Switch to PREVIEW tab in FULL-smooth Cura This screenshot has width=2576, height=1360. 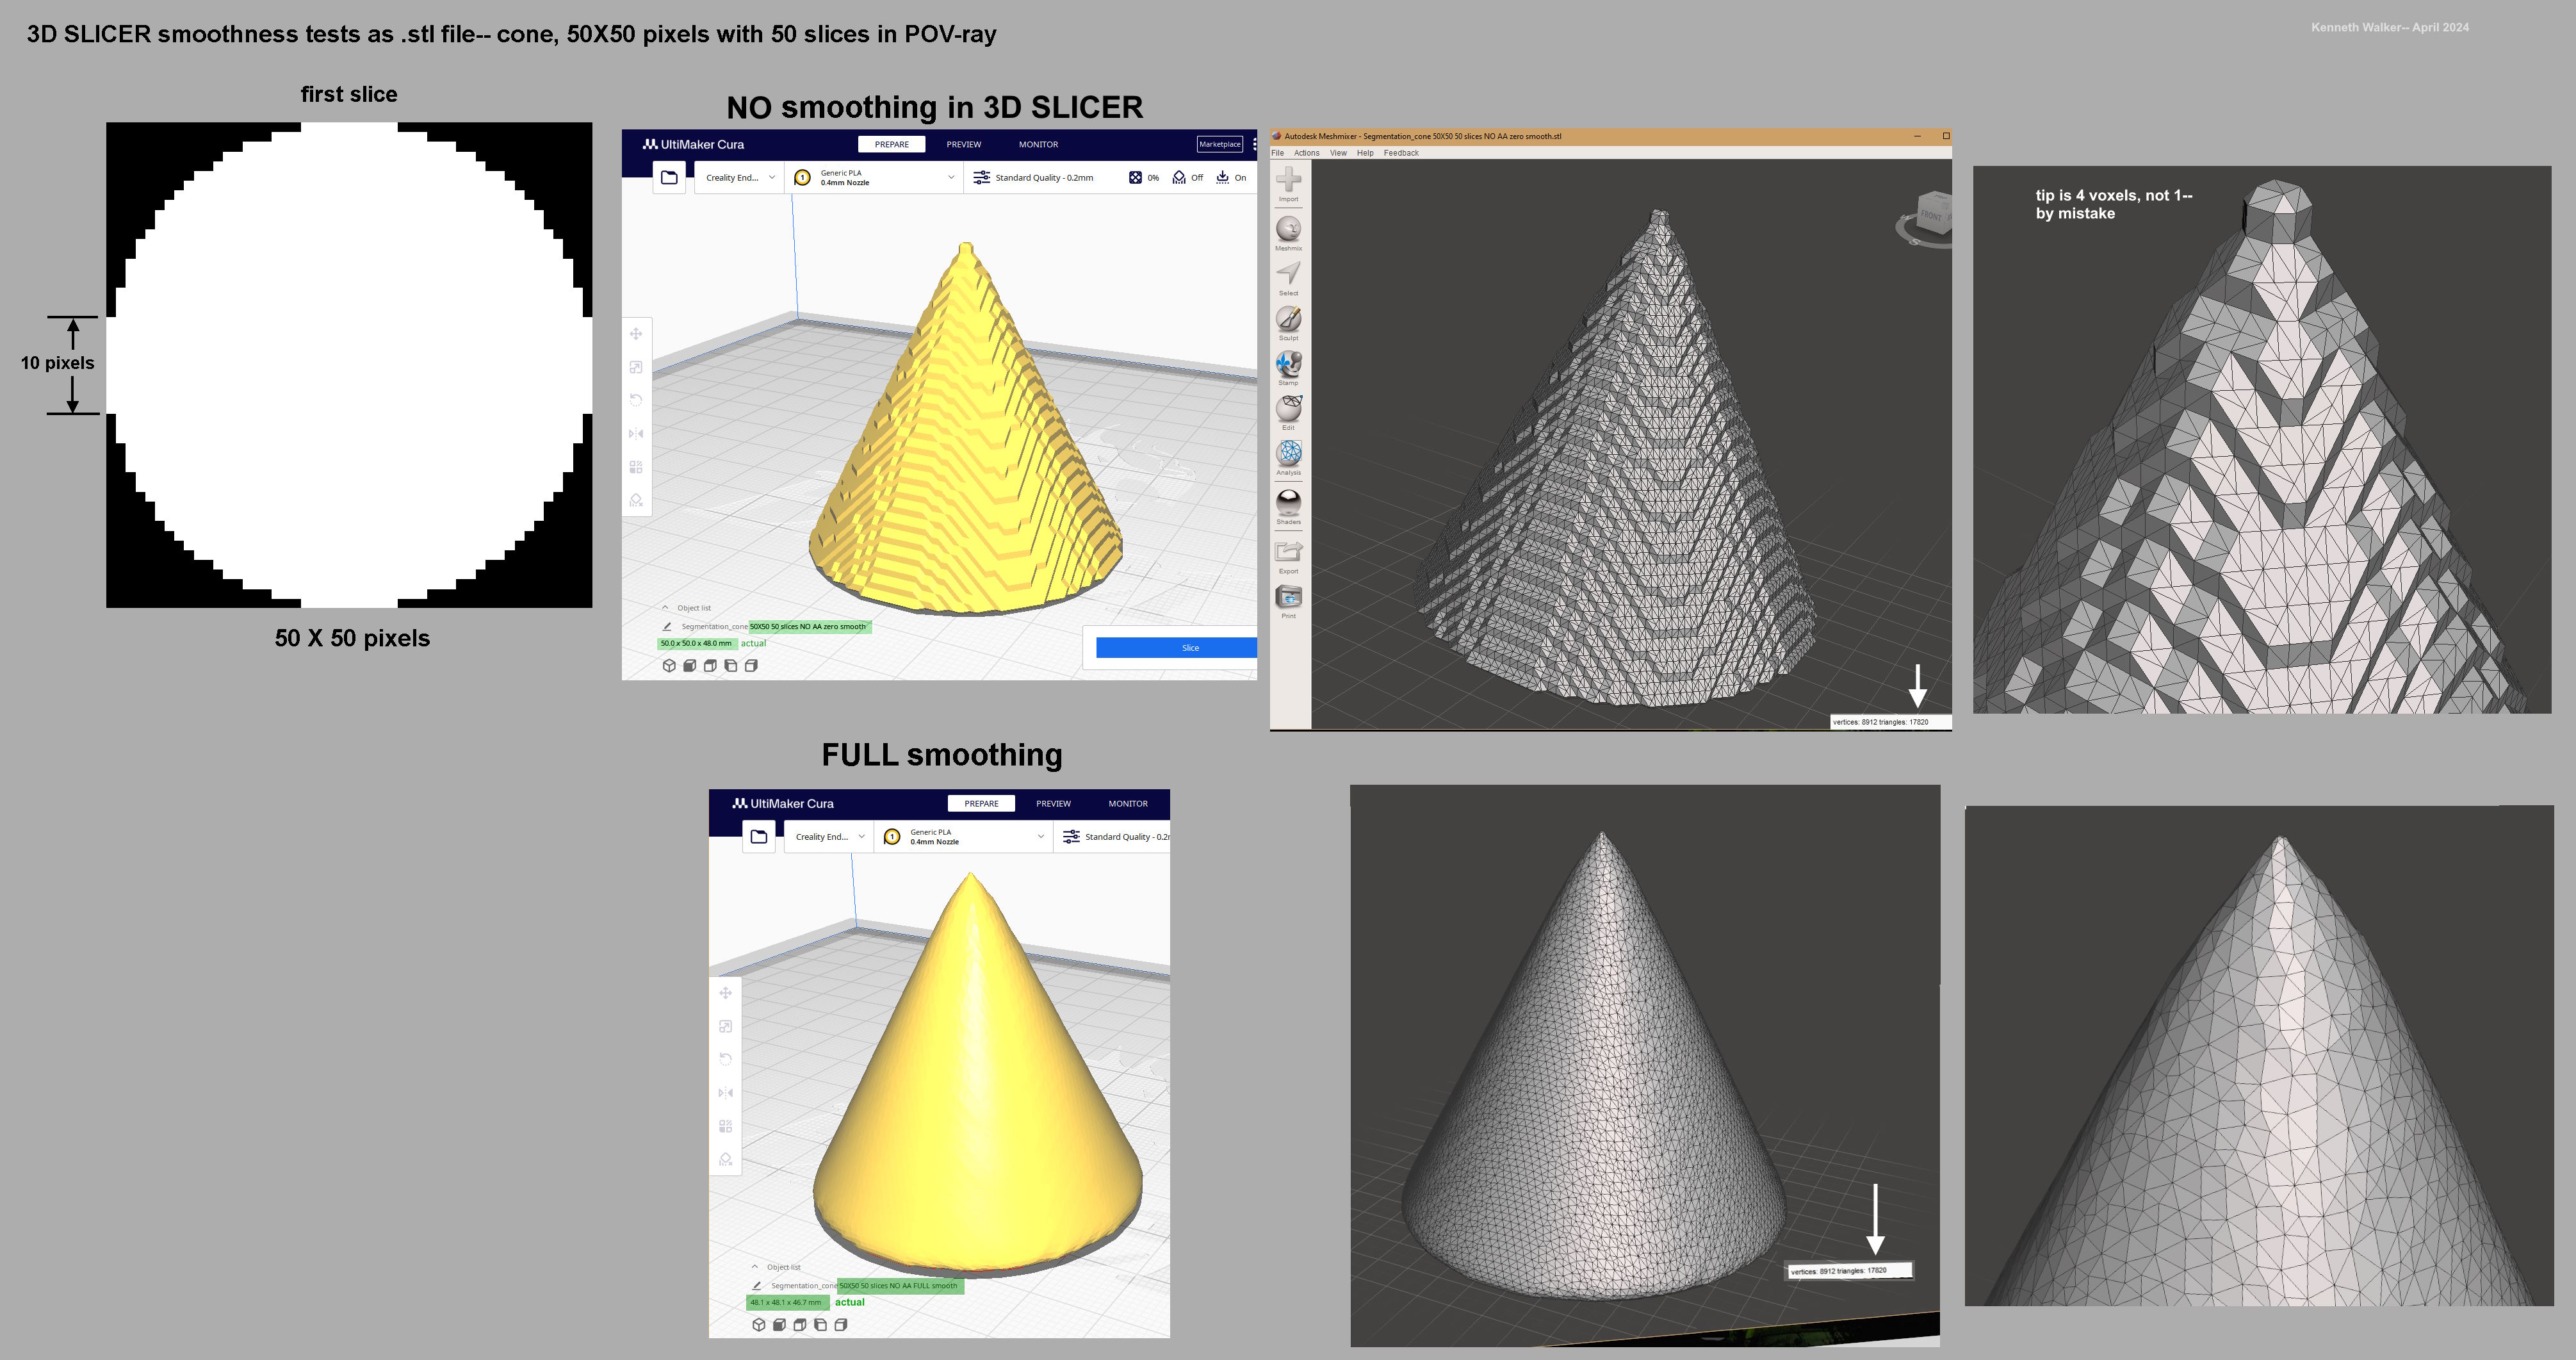click(1053, 803)
